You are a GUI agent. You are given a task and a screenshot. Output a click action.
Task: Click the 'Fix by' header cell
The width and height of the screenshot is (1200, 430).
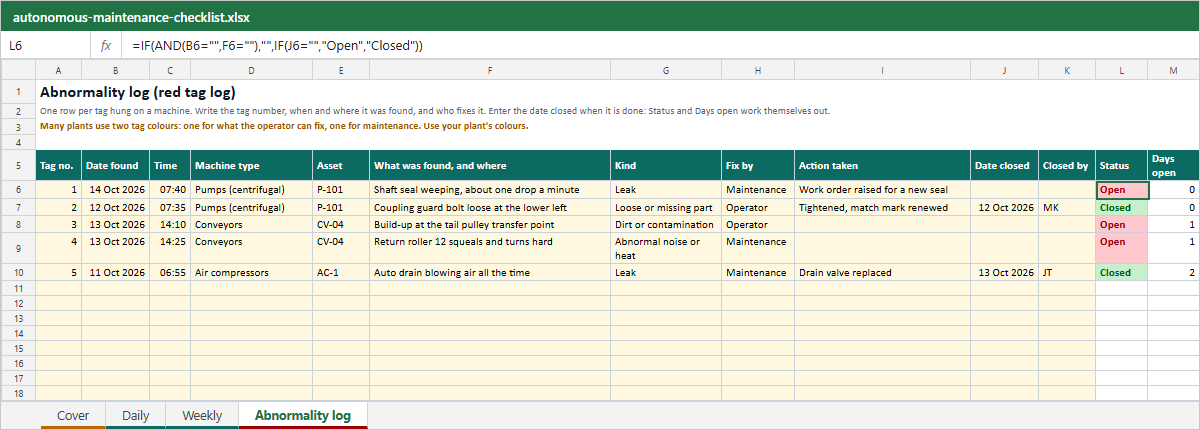click(x=758, y=165)
